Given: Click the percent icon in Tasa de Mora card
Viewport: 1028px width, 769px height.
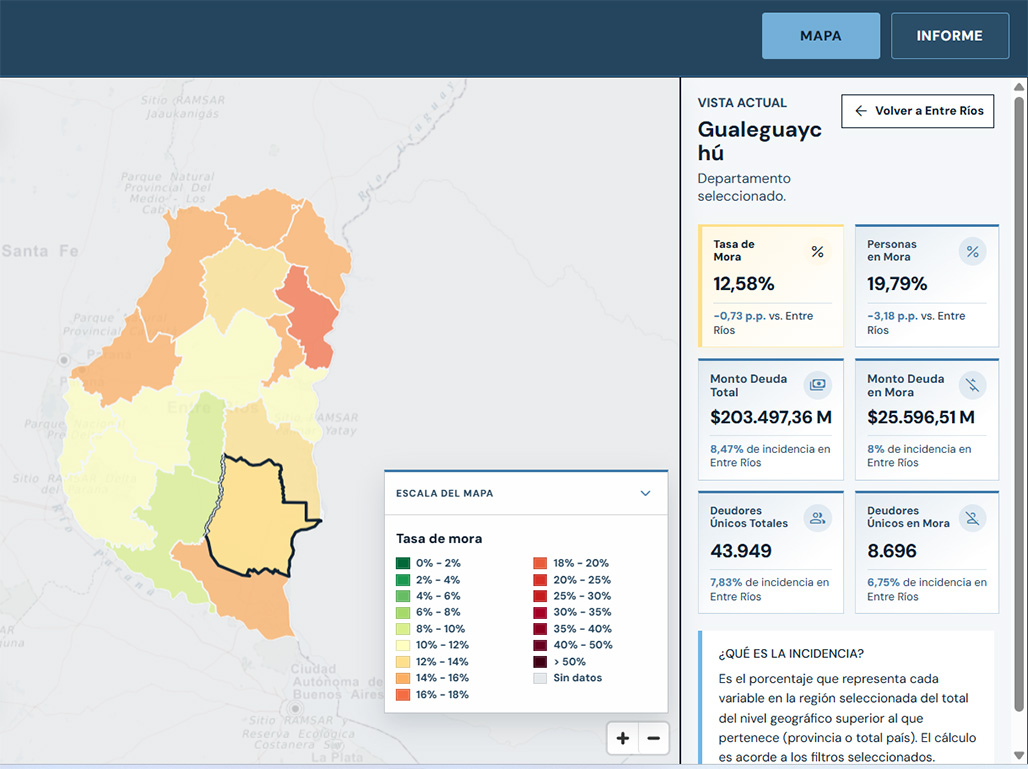Looking at the screenshot, I should point(818,252).
